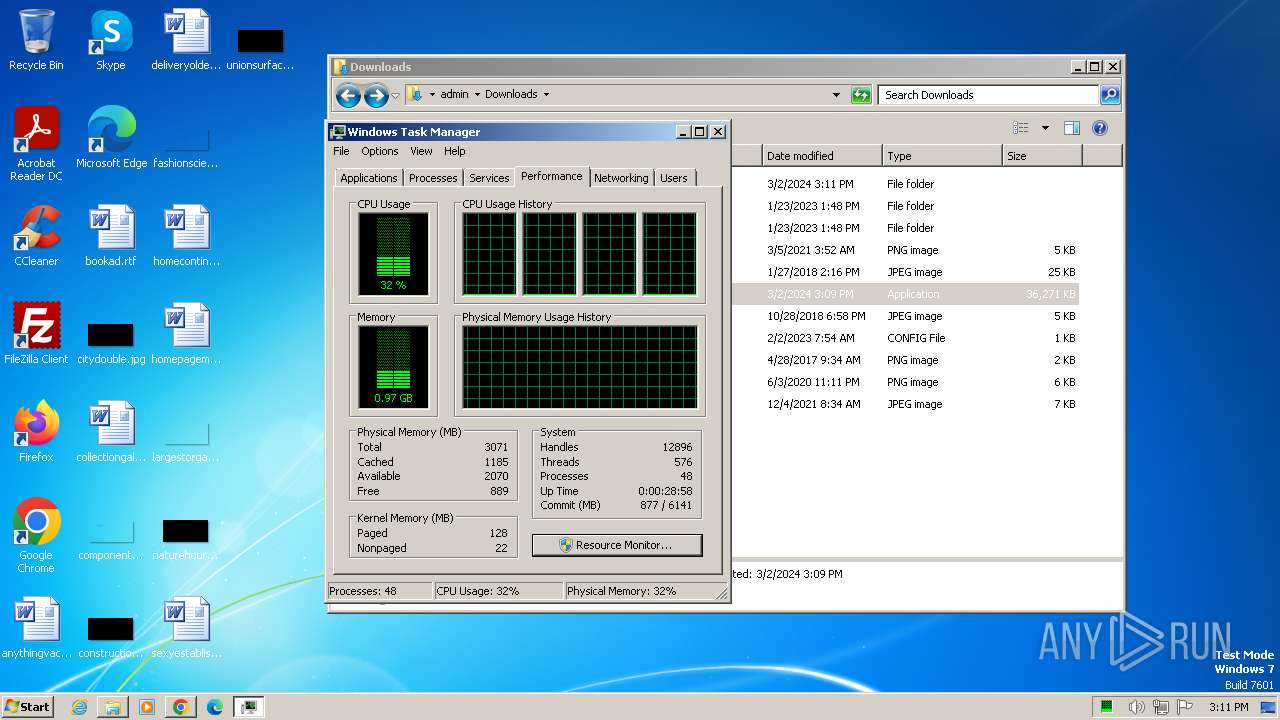This screenshot has width=1280, height=720.
Task: Open Internet Explorer from the taskbar
Action: pos(80,707)
